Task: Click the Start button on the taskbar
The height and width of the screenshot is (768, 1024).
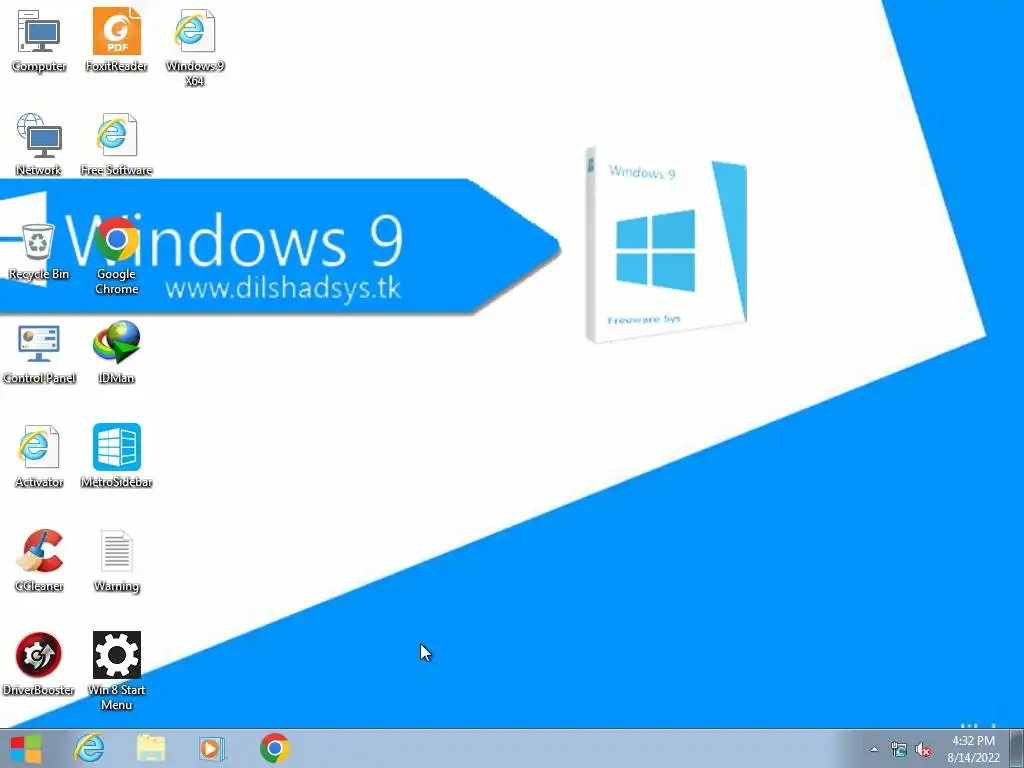Action: 26,748
